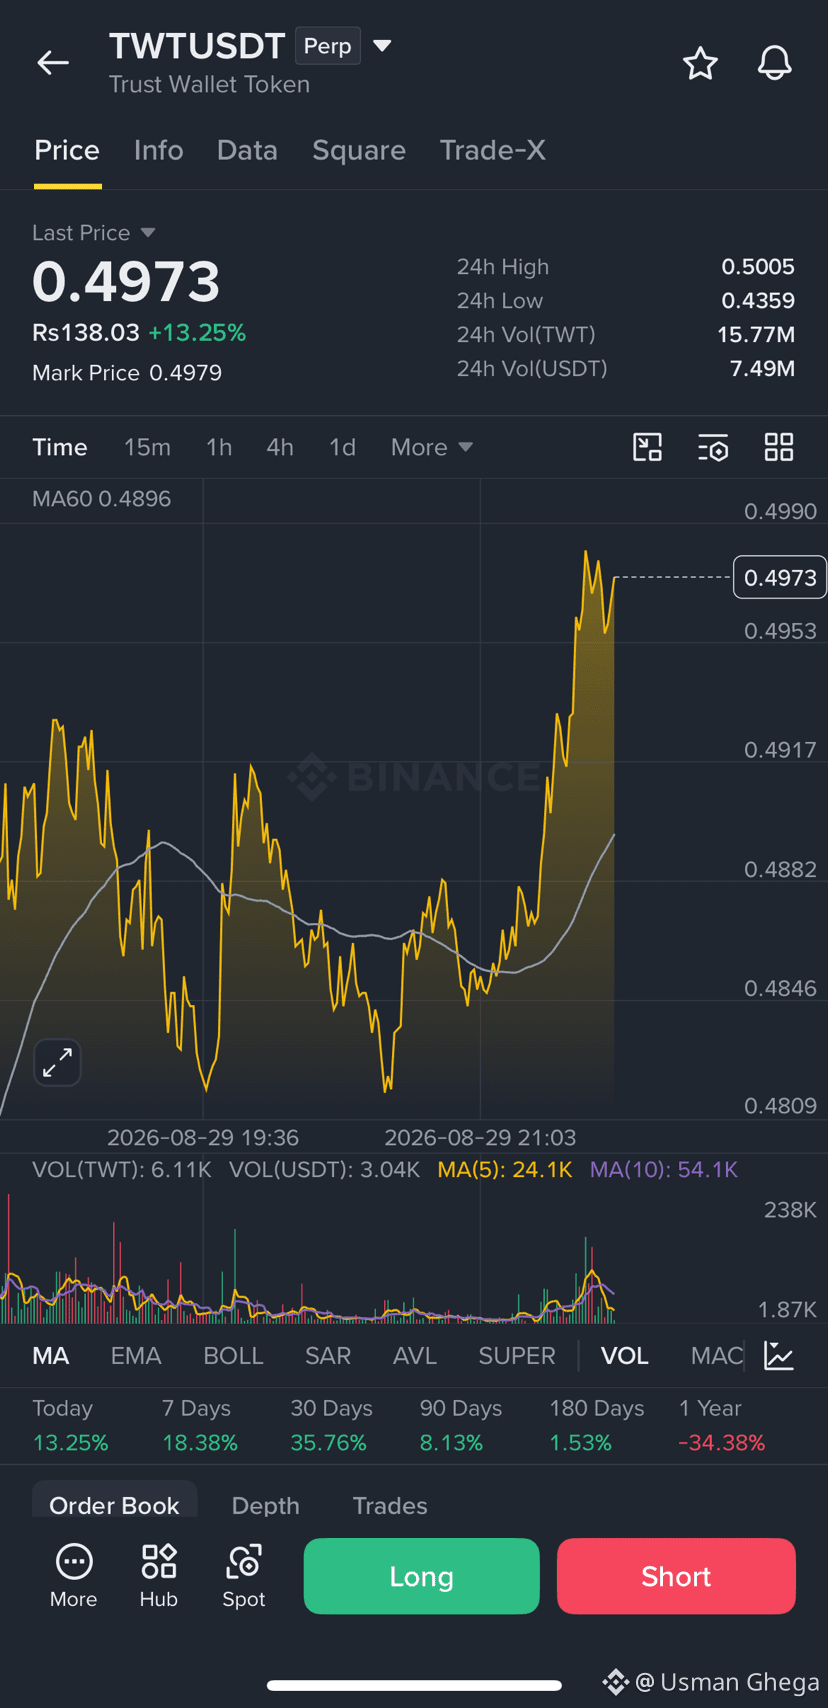Image resolution: width=828 pixels, height=1708 pixels.
Task: Tap the 7 Days 18.38% performance
Action: [x=200, y=1426]
